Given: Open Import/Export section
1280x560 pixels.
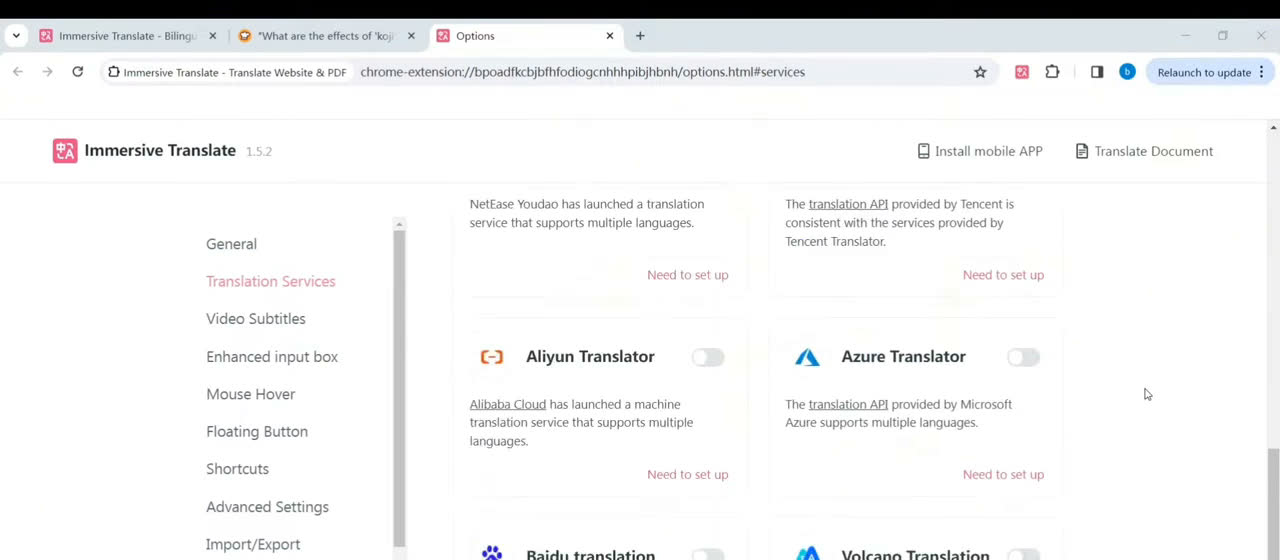Looking at the screenshot, I should click(x=253, y=544).
